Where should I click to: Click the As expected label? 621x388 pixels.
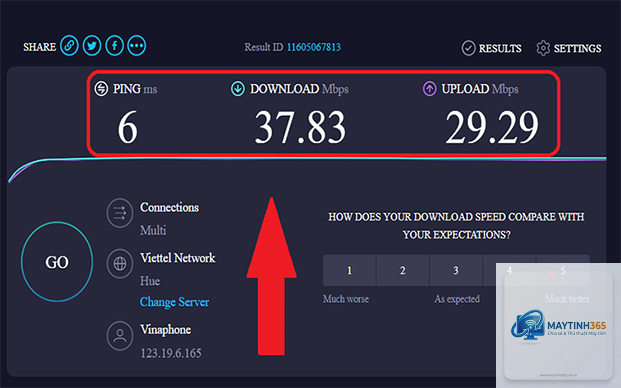coord(457,299)
